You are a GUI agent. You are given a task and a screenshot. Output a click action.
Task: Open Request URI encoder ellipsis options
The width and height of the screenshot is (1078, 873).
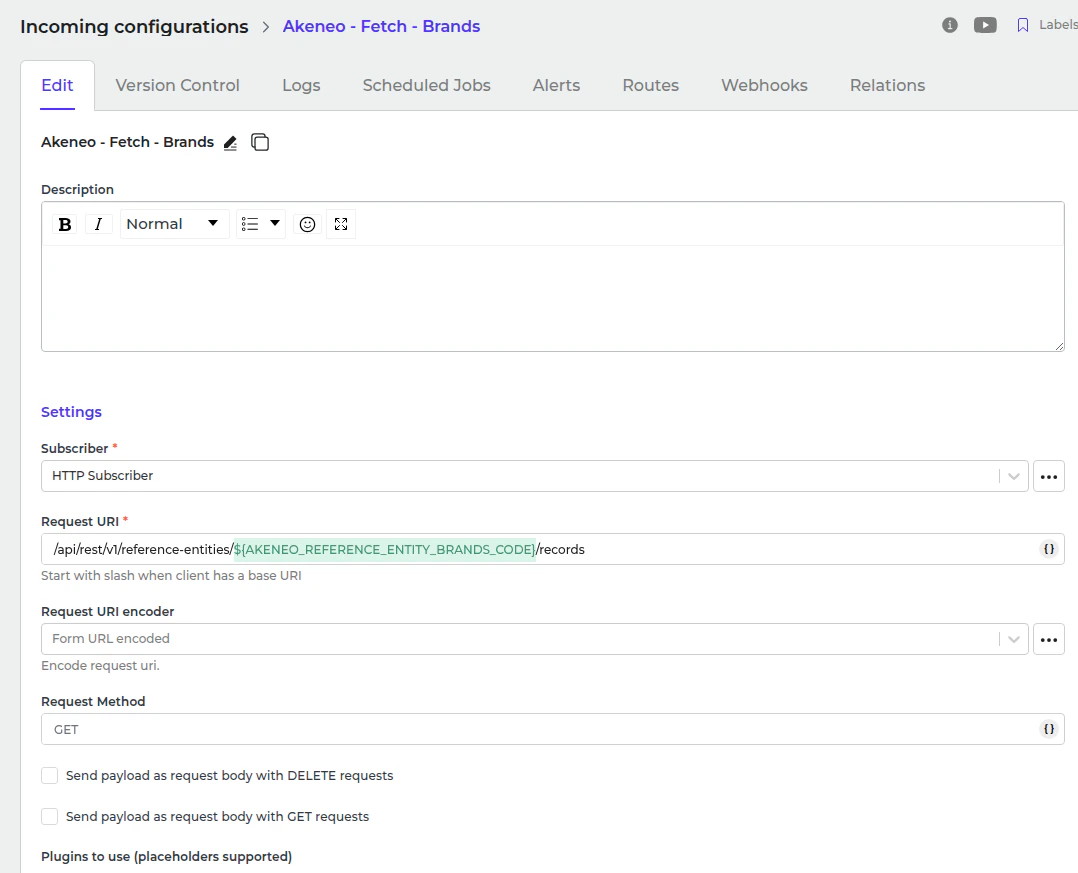(x=1048, y=639)
